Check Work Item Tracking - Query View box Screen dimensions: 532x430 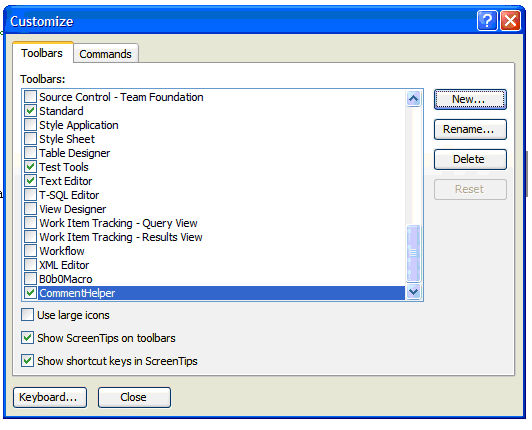tap(30, 223)
